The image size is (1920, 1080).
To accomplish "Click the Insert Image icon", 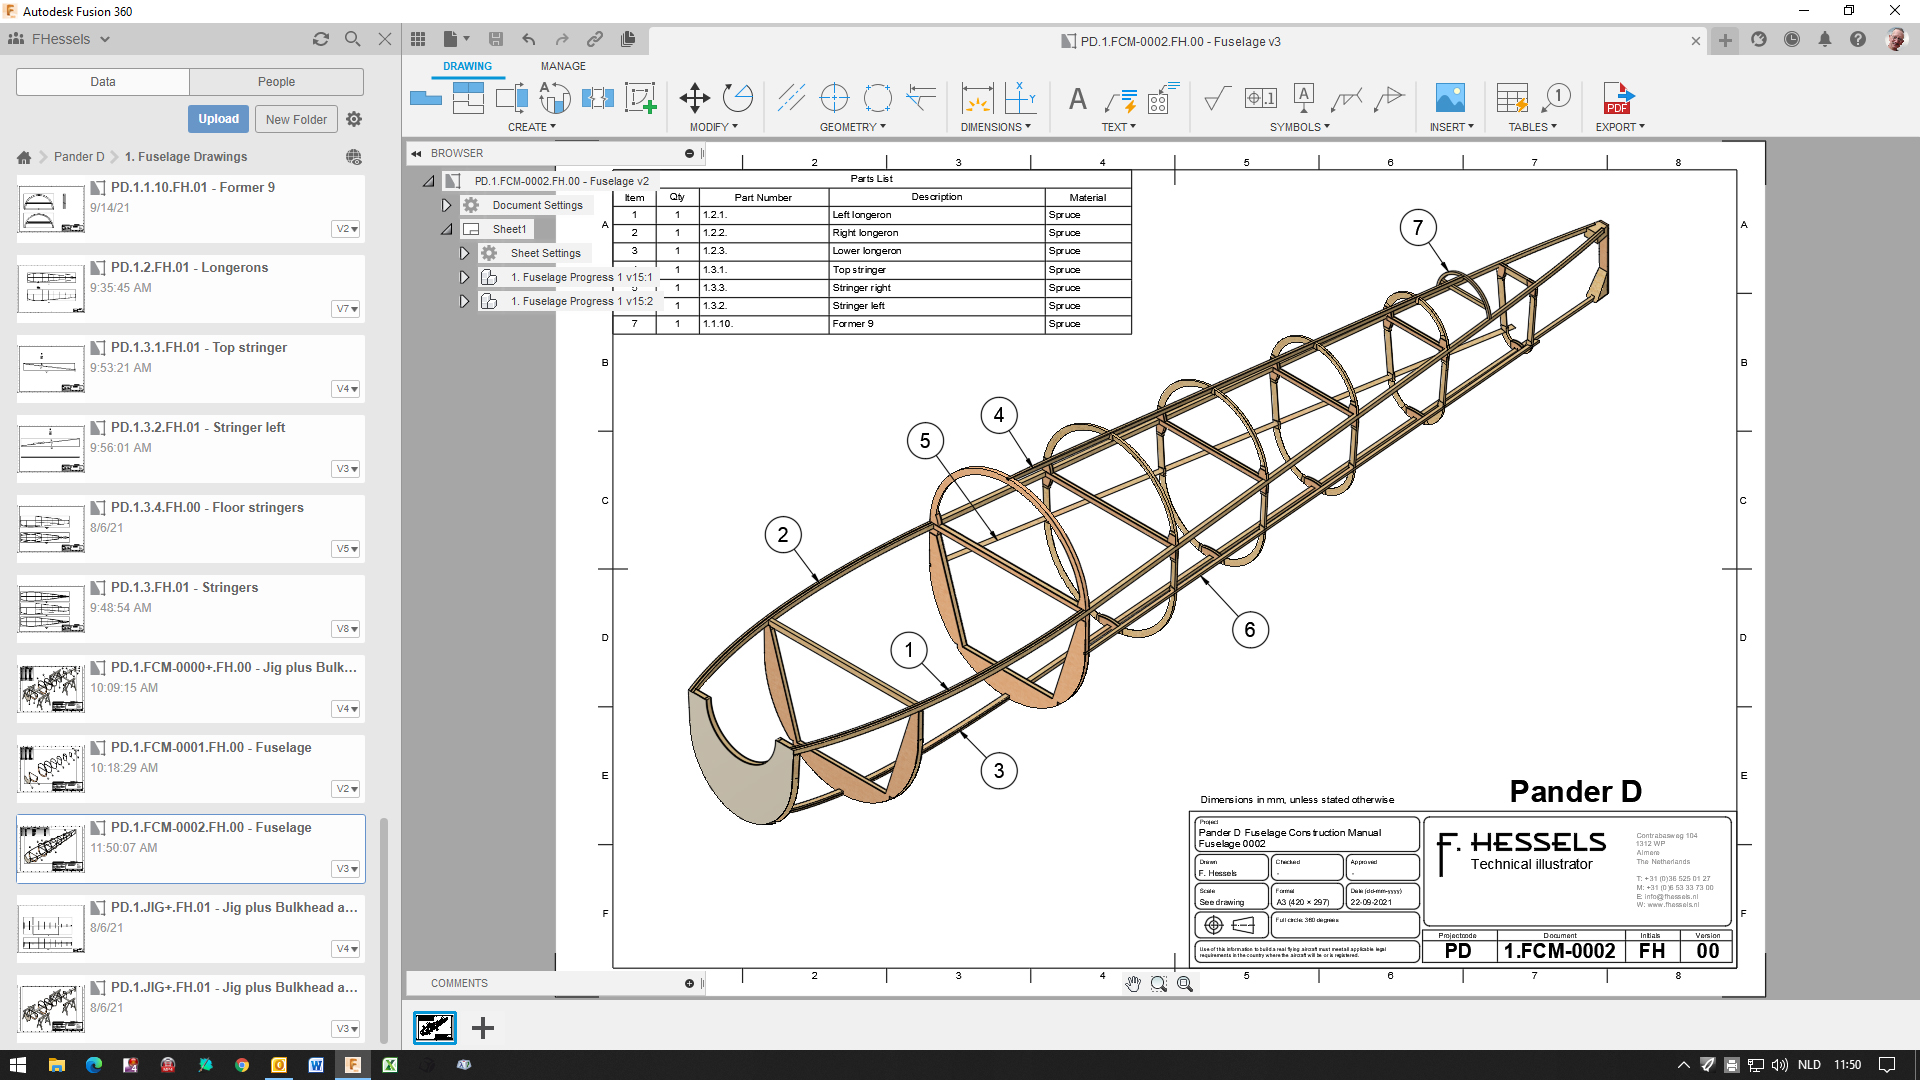I will (x=1449, y=98).
